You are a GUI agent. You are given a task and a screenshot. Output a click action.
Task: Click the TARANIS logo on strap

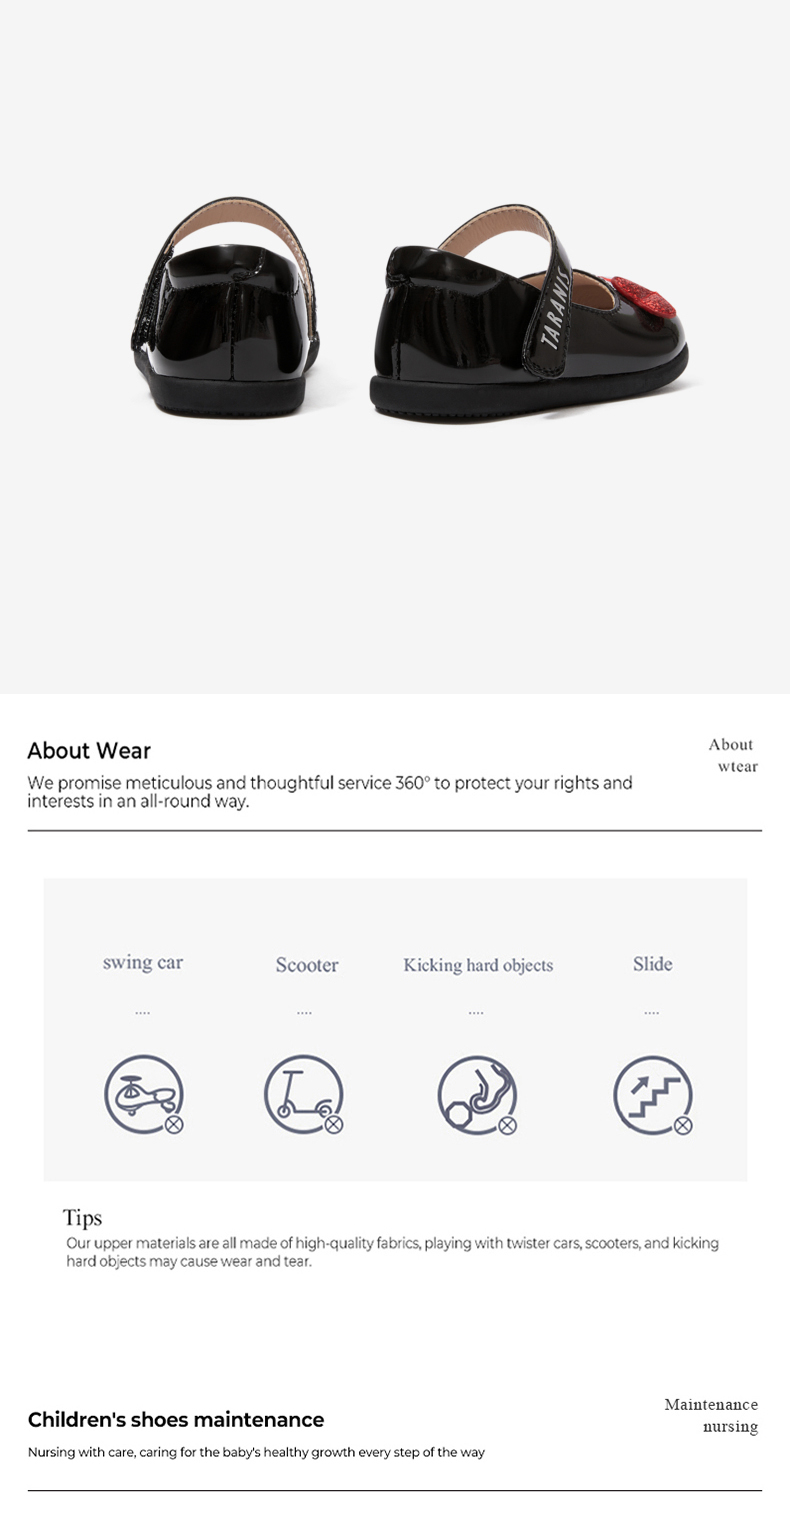[x=557, y=307]
